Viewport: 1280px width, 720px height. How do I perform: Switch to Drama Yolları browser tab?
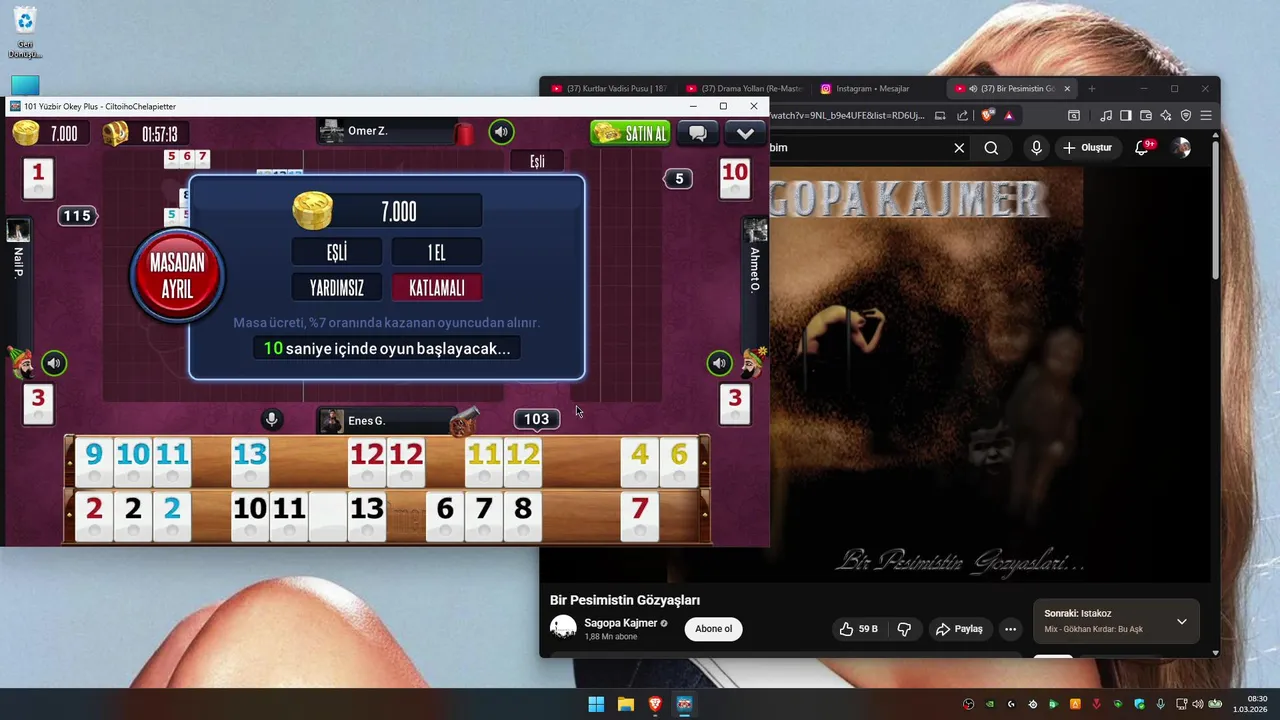click(743, 89)
